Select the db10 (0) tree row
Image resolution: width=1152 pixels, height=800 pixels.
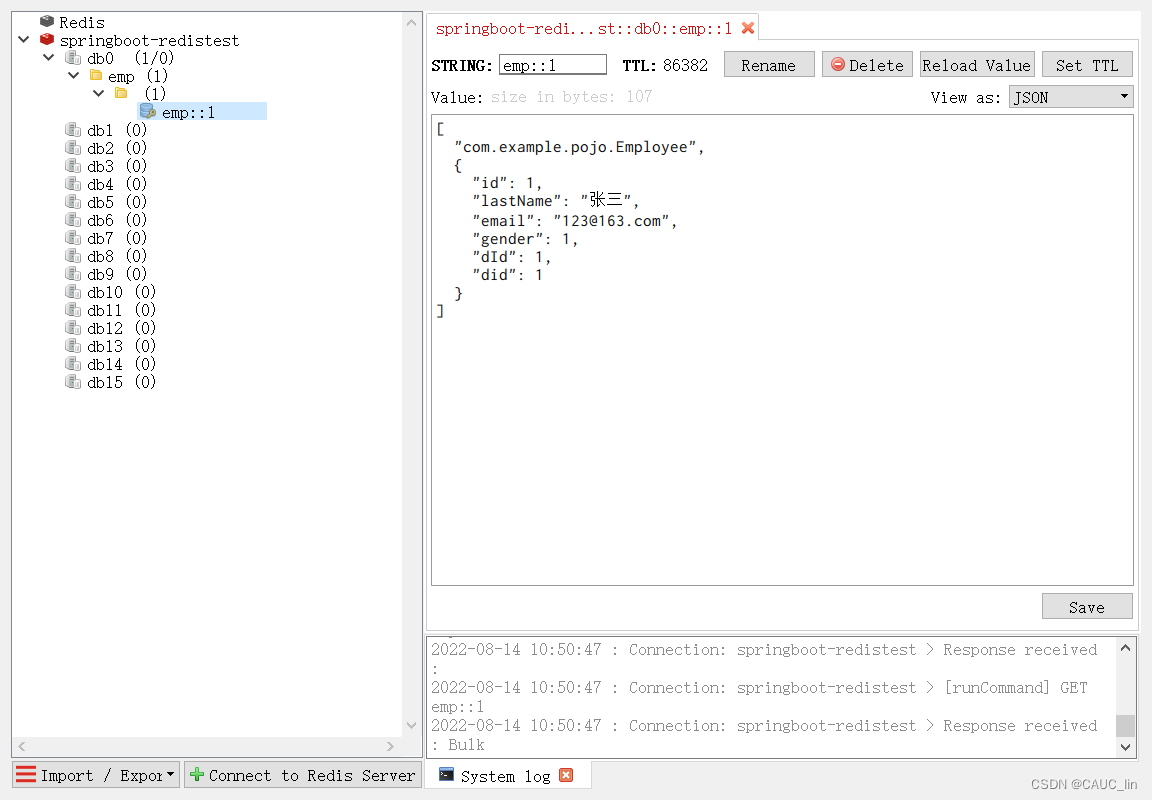point(121,292)
